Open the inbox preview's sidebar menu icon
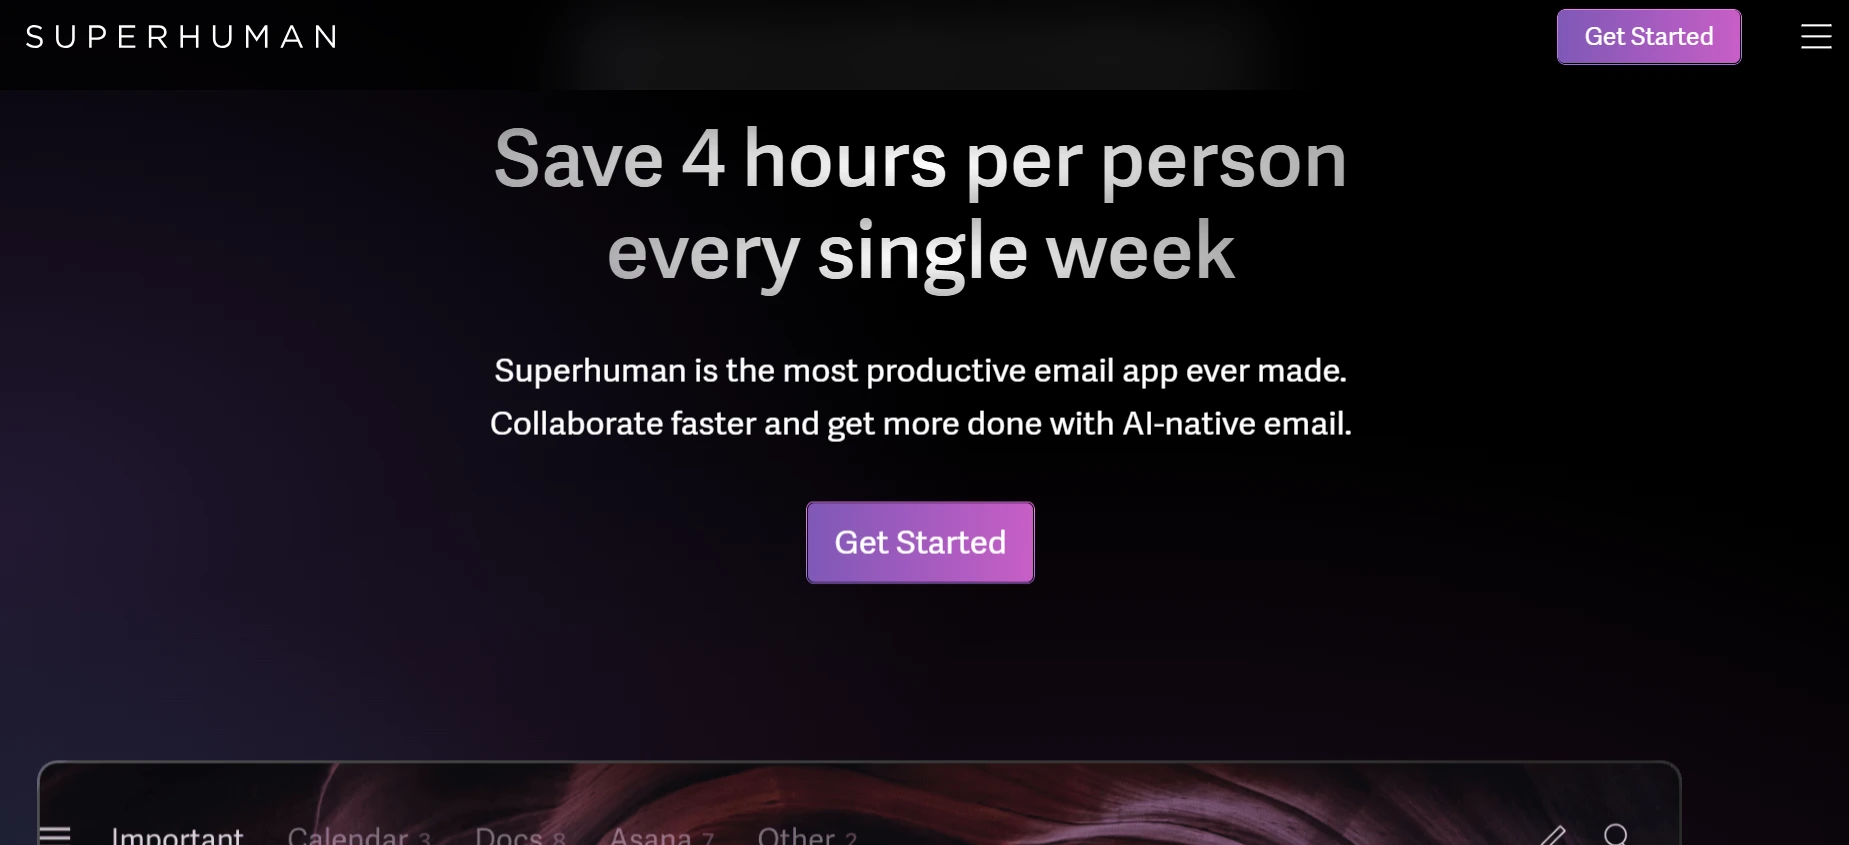1849x845 pixels. click(54, 834)
